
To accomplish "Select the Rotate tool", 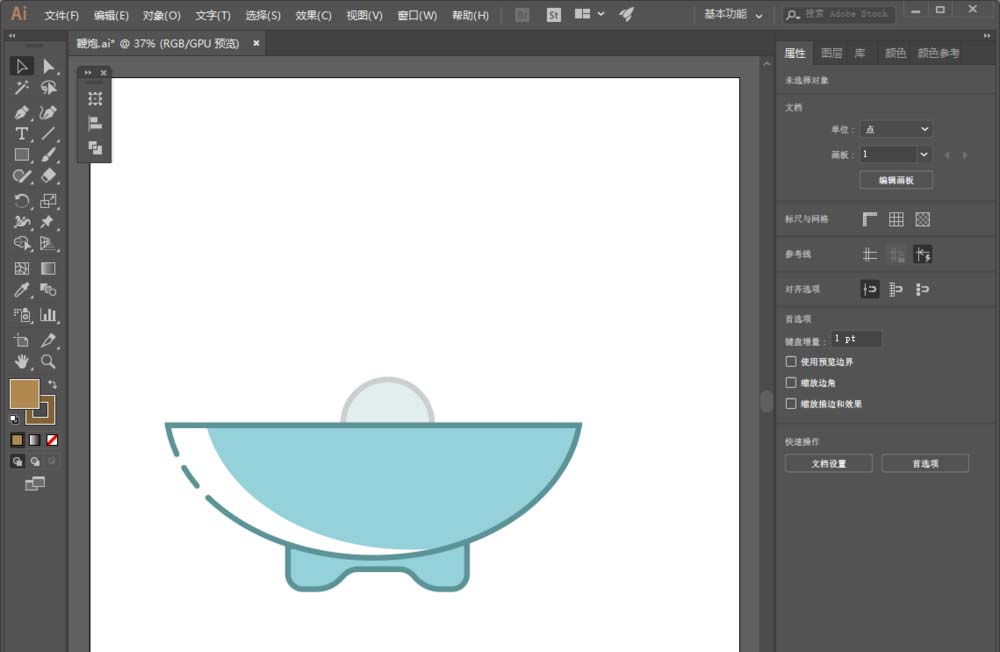I will tap(21, 201).
